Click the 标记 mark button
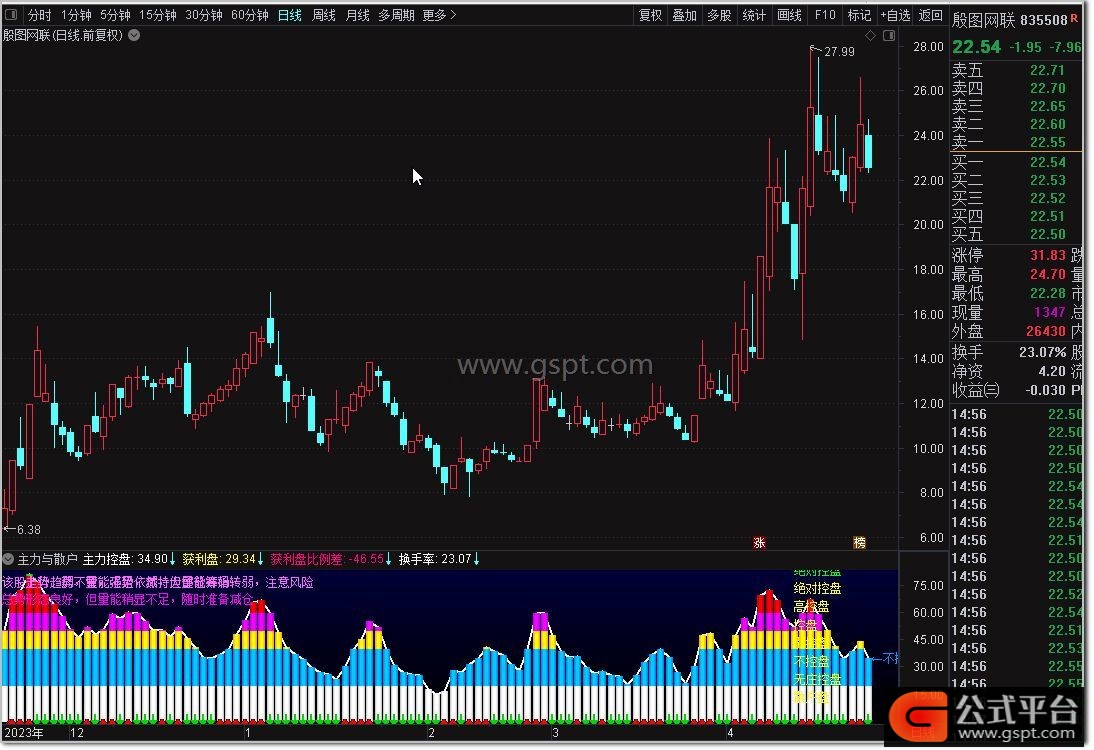Image resolution: width=1094 pixels, height=750 pixels. pos(859,15)
